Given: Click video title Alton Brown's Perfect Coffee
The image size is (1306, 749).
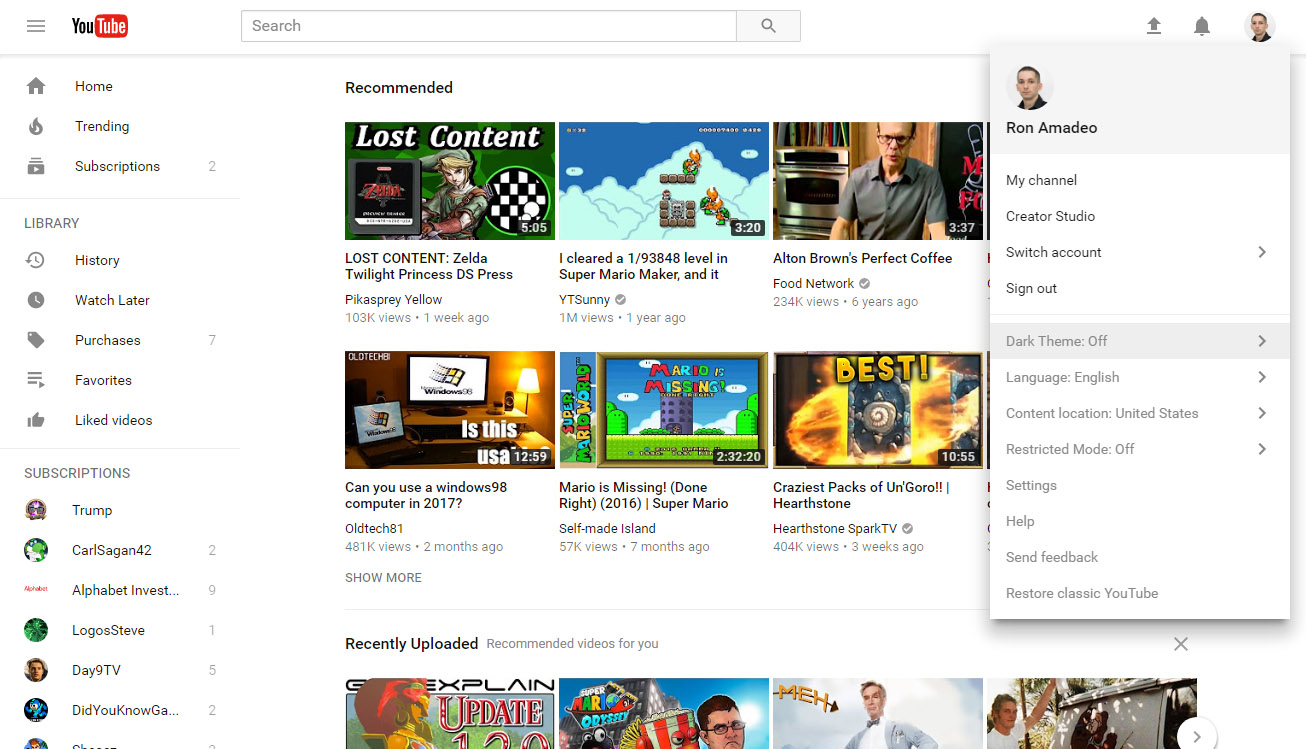Looking at the screenshot, I should pyautogui.click(x=862, y=258).
